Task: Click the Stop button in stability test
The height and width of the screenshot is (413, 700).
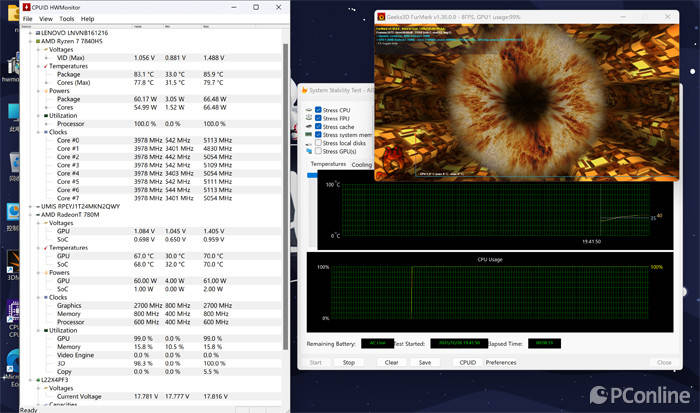Action: pyautogui.click(x=349, y=363)
